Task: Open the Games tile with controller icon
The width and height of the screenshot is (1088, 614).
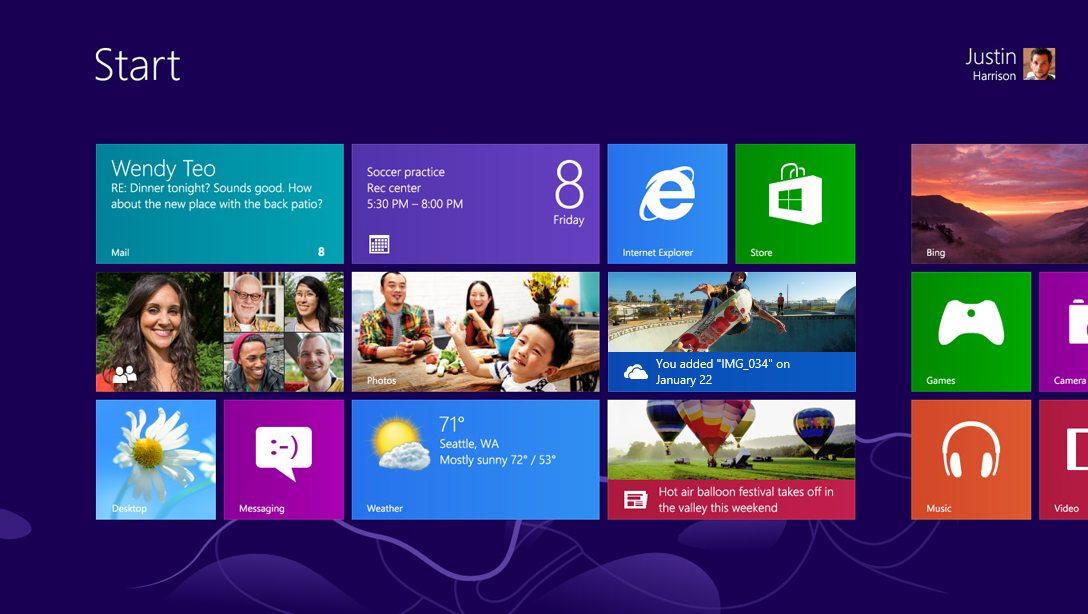Action: pos(970,331)
